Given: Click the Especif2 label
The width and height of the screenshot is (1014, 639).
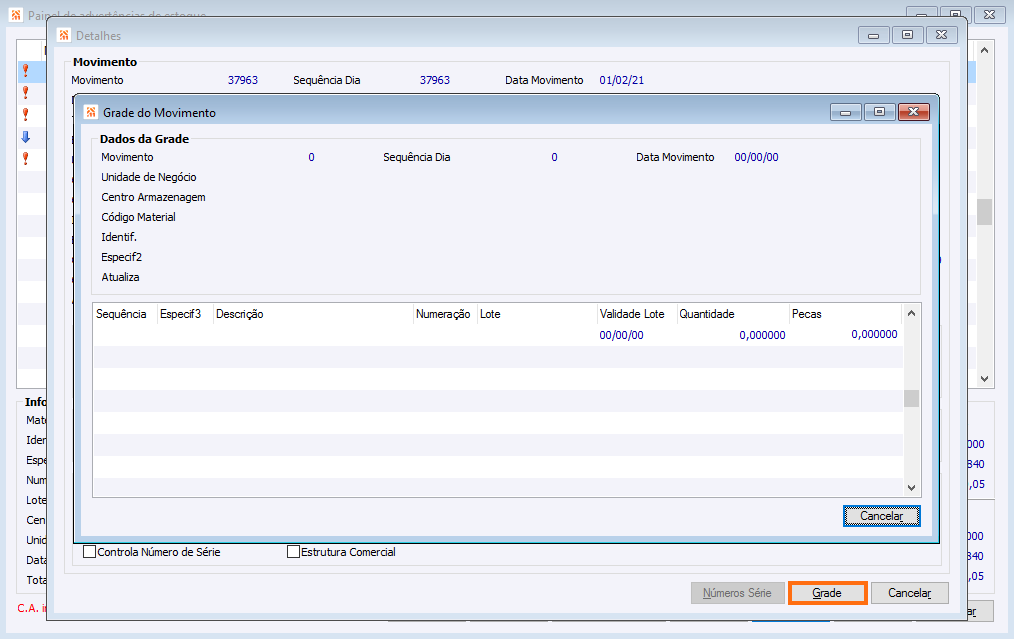Looking at the screenshot, I should click(122, 257).
